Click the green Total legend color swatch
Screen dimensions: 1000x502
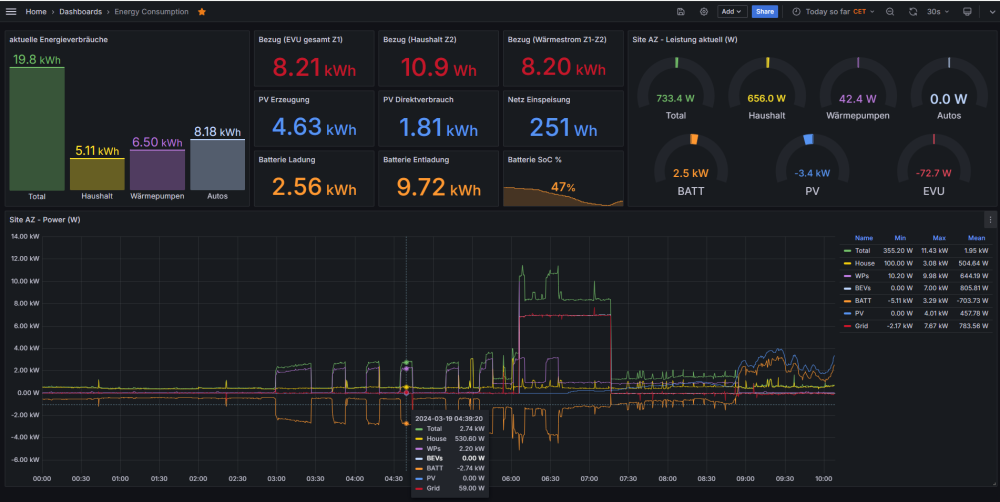[847, 251]
